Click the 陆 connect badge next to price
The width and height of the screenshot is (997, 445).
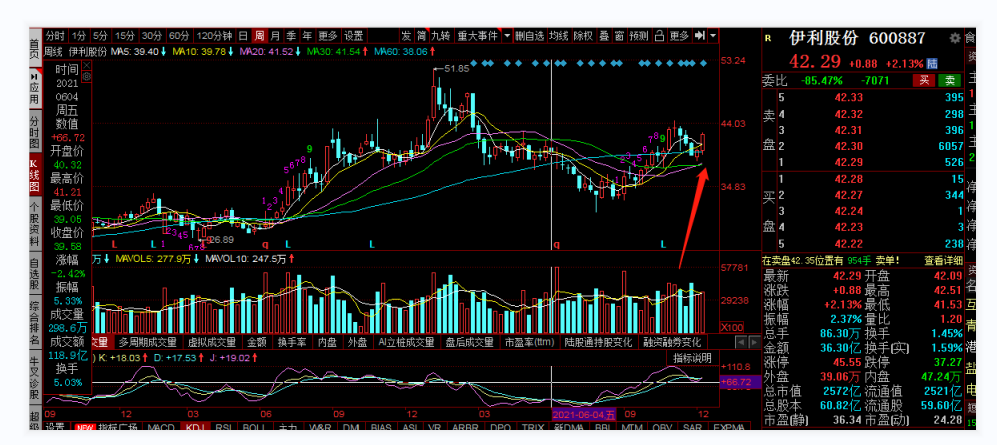click(x=932, y=64)
